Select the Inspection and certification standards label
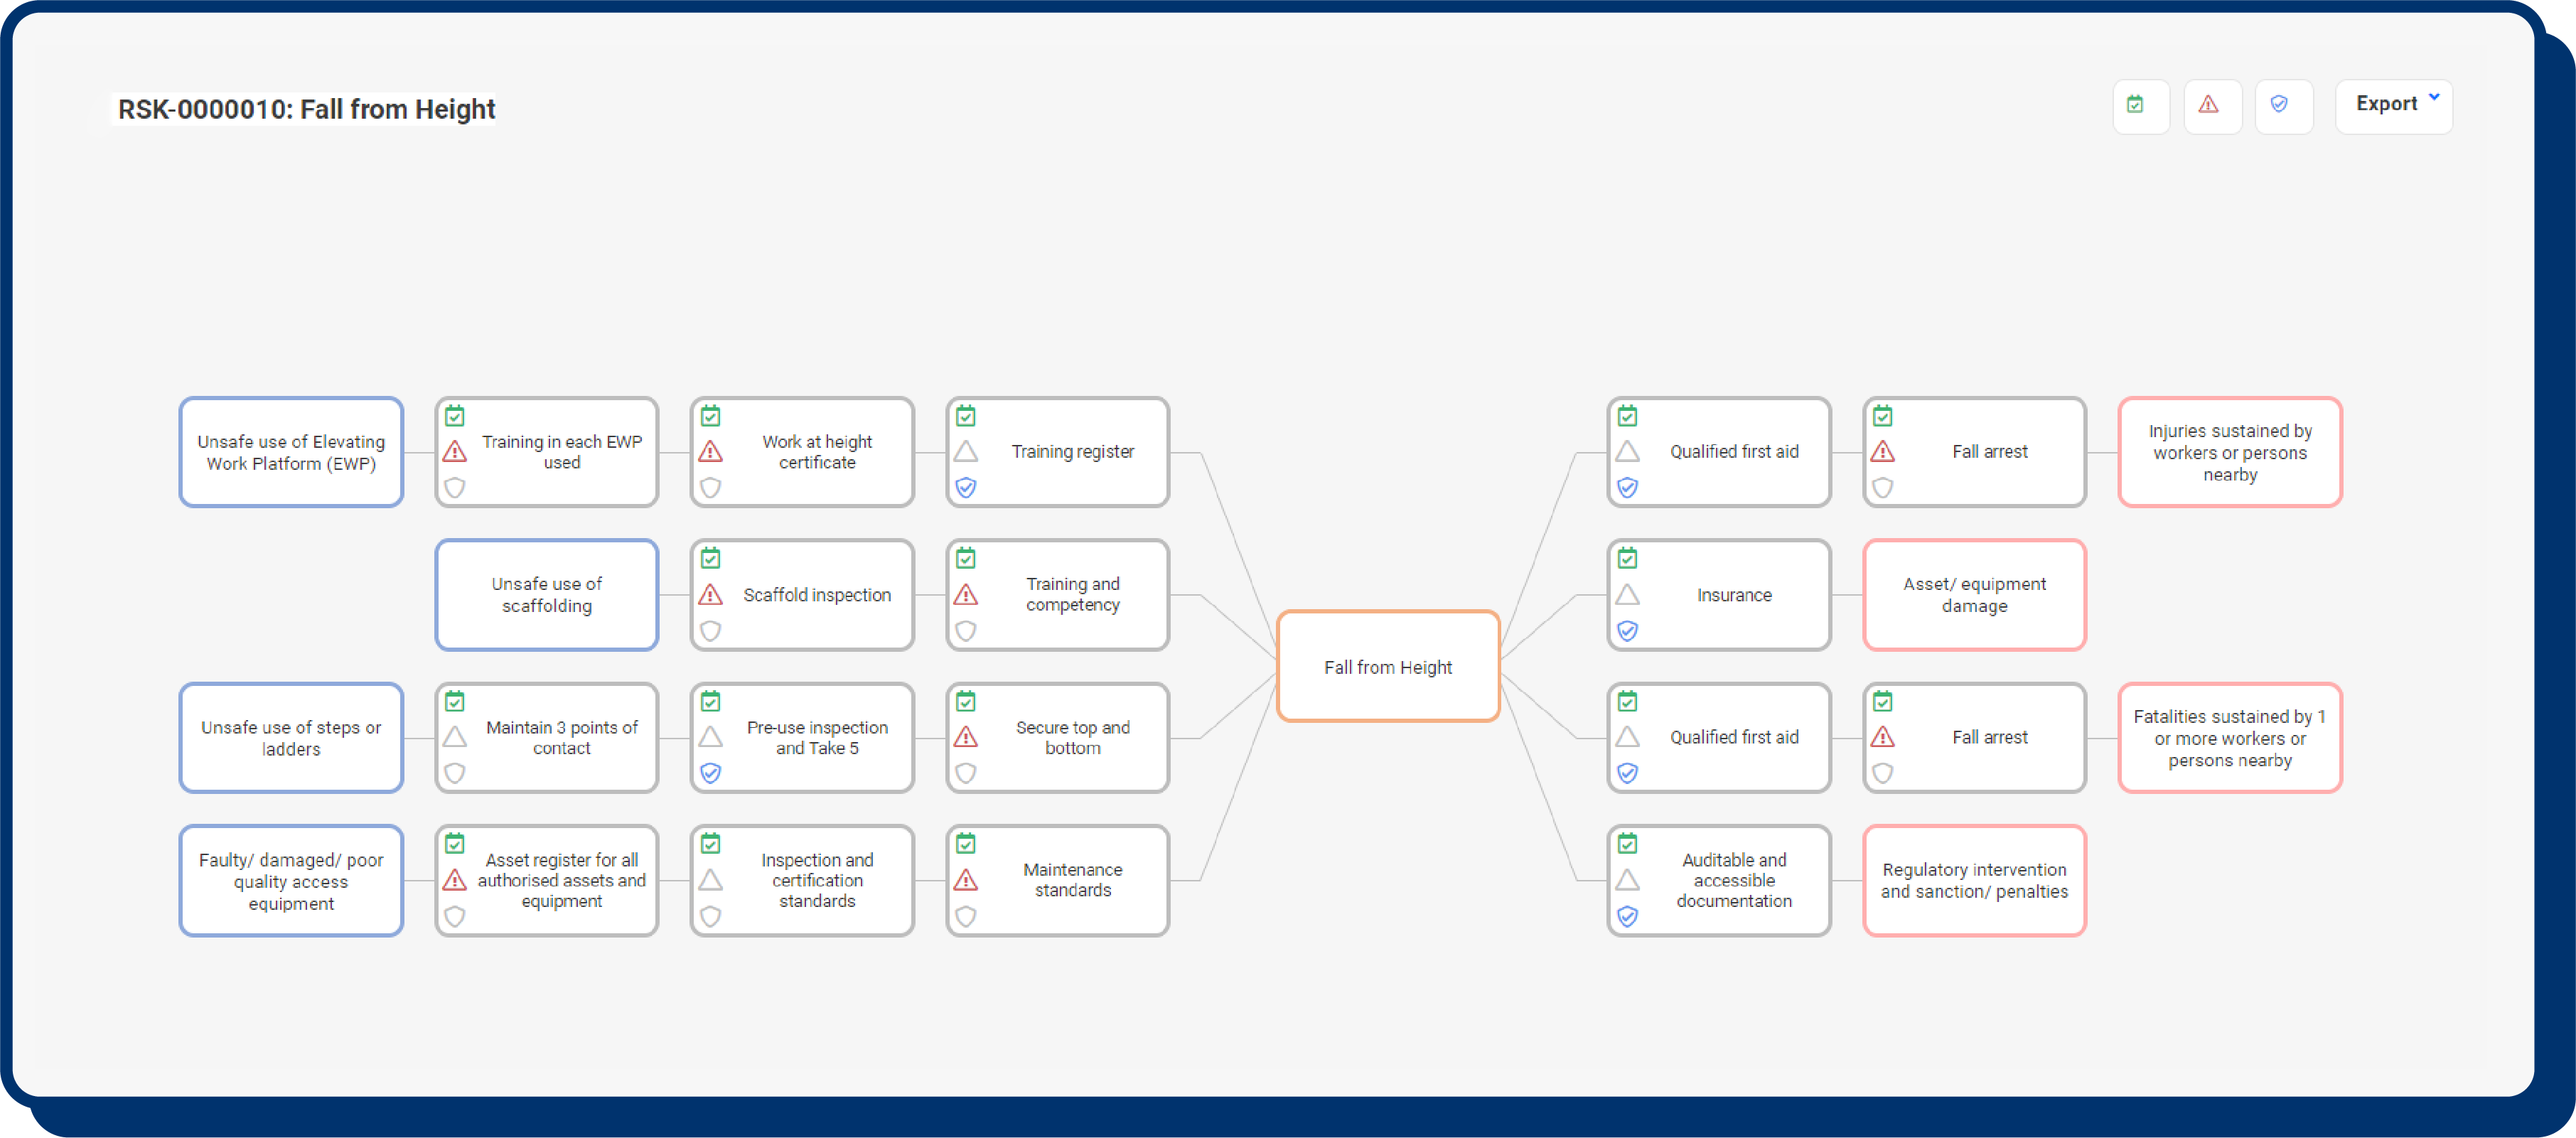The width and height of the screenshot is (2576, 1138). point(817,880)
